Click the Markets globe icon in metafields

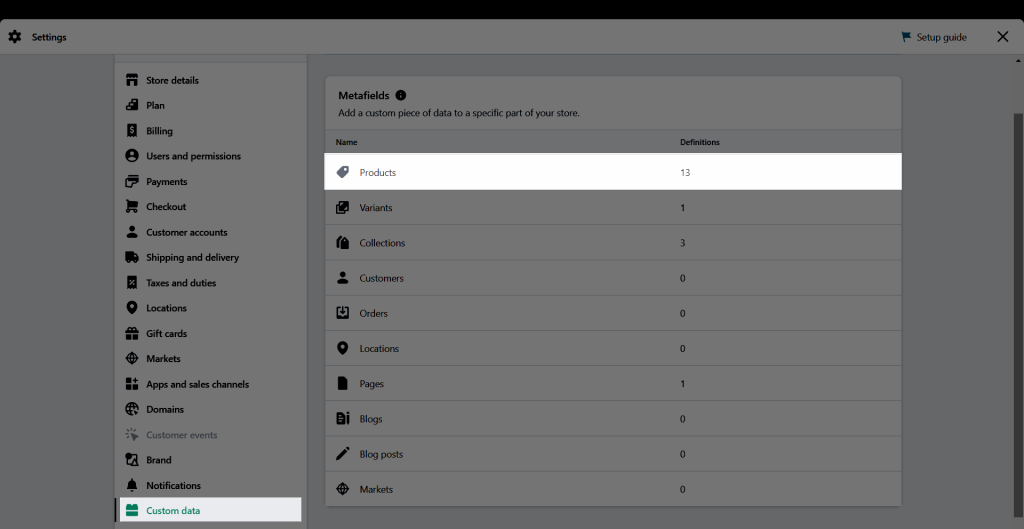pos(342,489)
